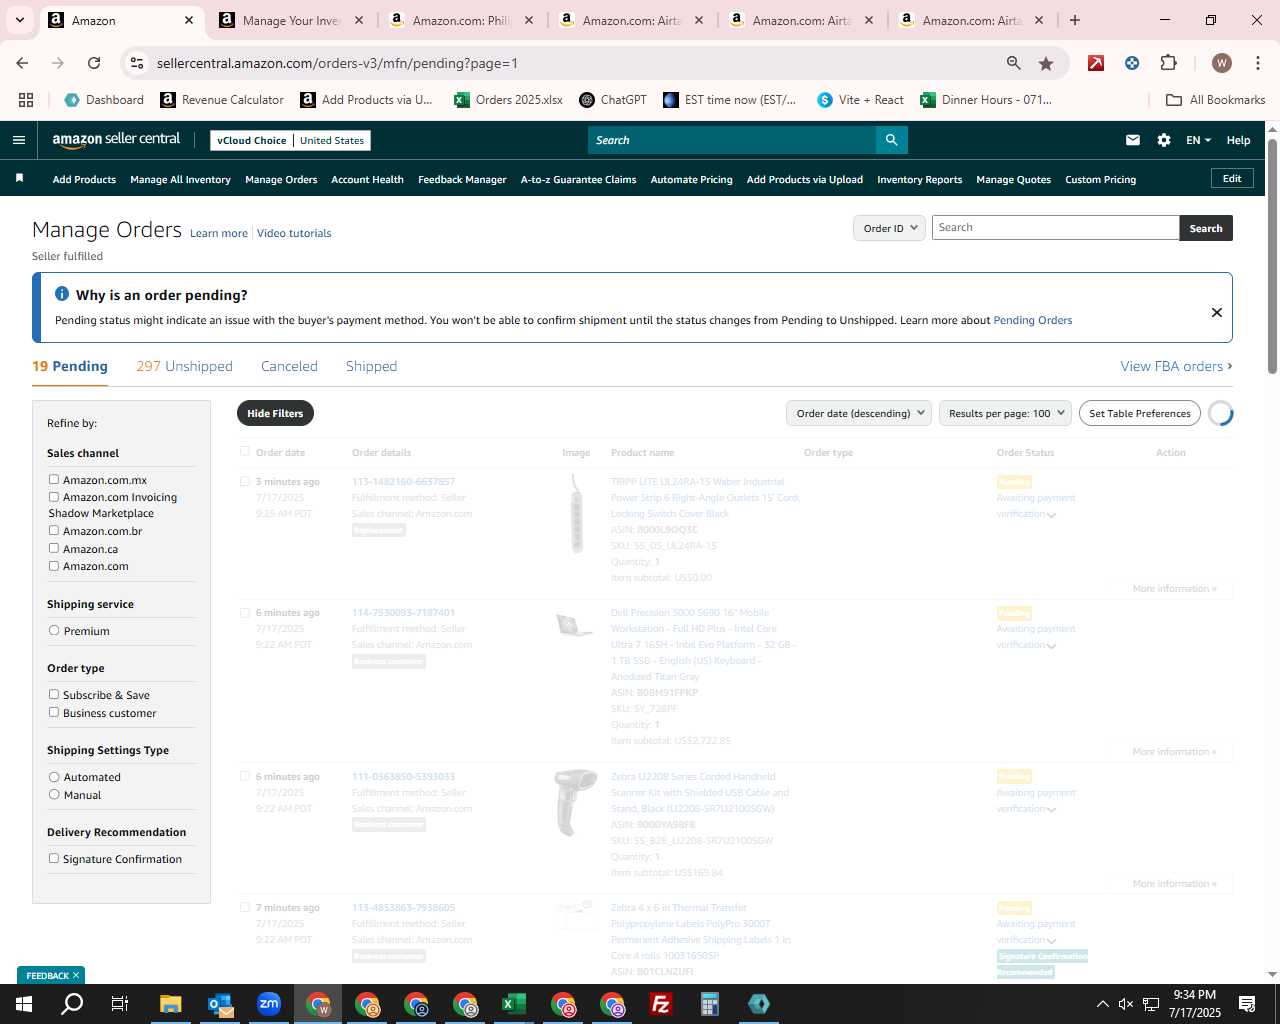Select the Manual shipping settings radio
Image resolution: width=1280 pixels, height=1024 pixels.
click(x=54, y=794)
